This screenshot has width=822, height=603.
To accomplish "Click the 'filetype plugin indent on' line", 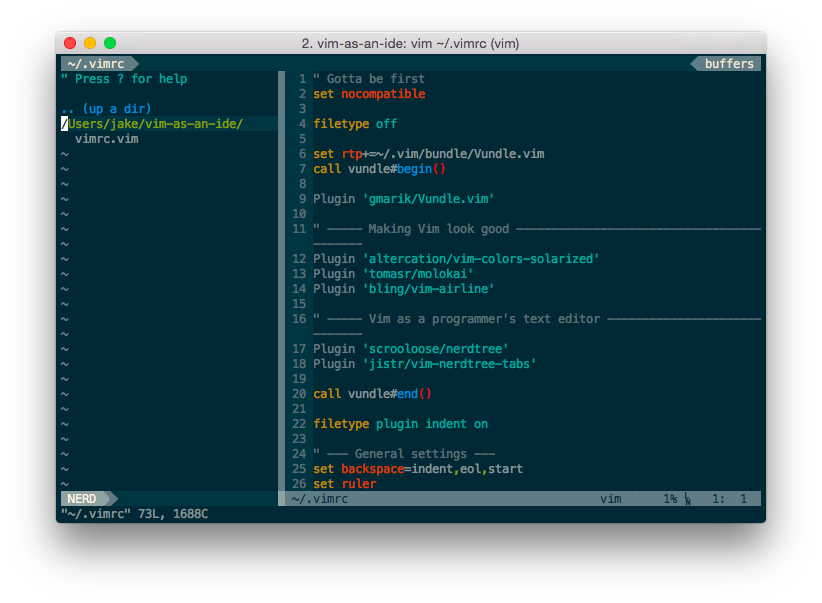I will [x=401, y=424].
